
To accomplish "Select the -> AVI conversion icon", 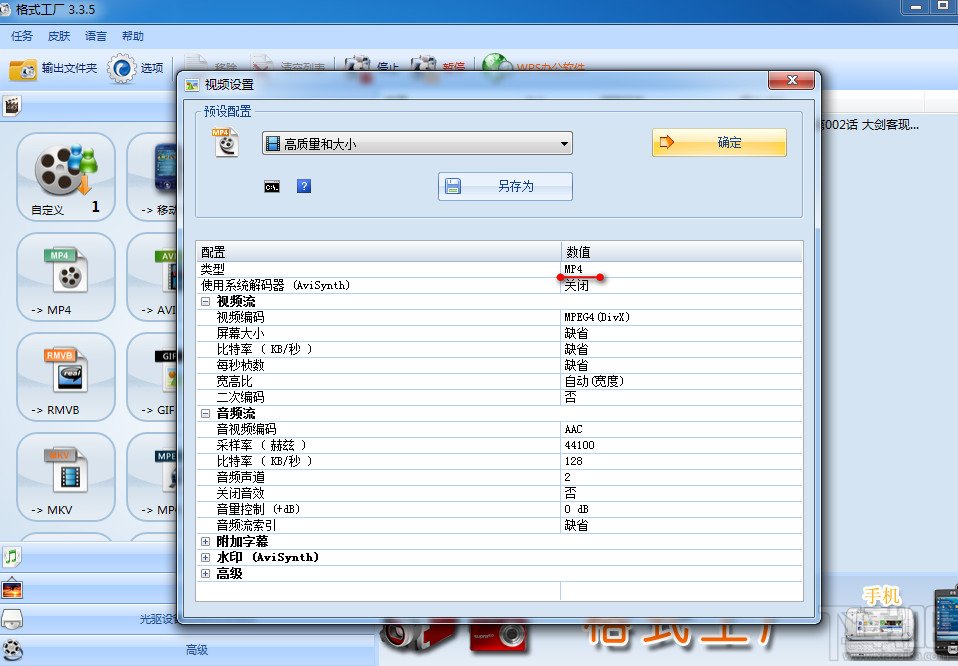I will (165, 270).
